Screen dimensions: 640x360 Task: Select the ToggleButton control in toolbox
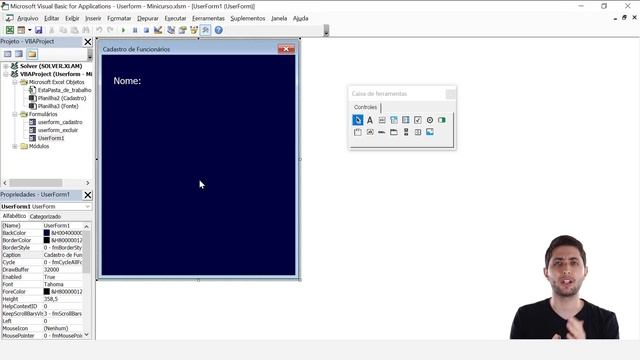[x=442, y=120]
